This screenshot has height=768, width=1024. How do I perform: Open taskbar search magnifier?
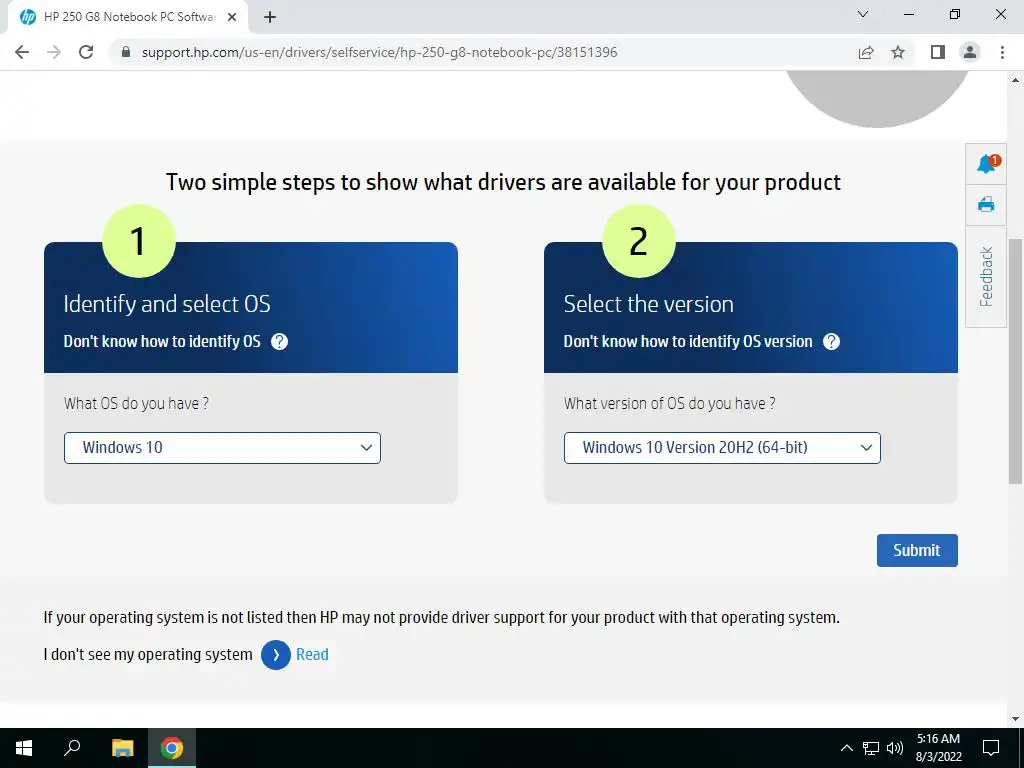point(72,748)
